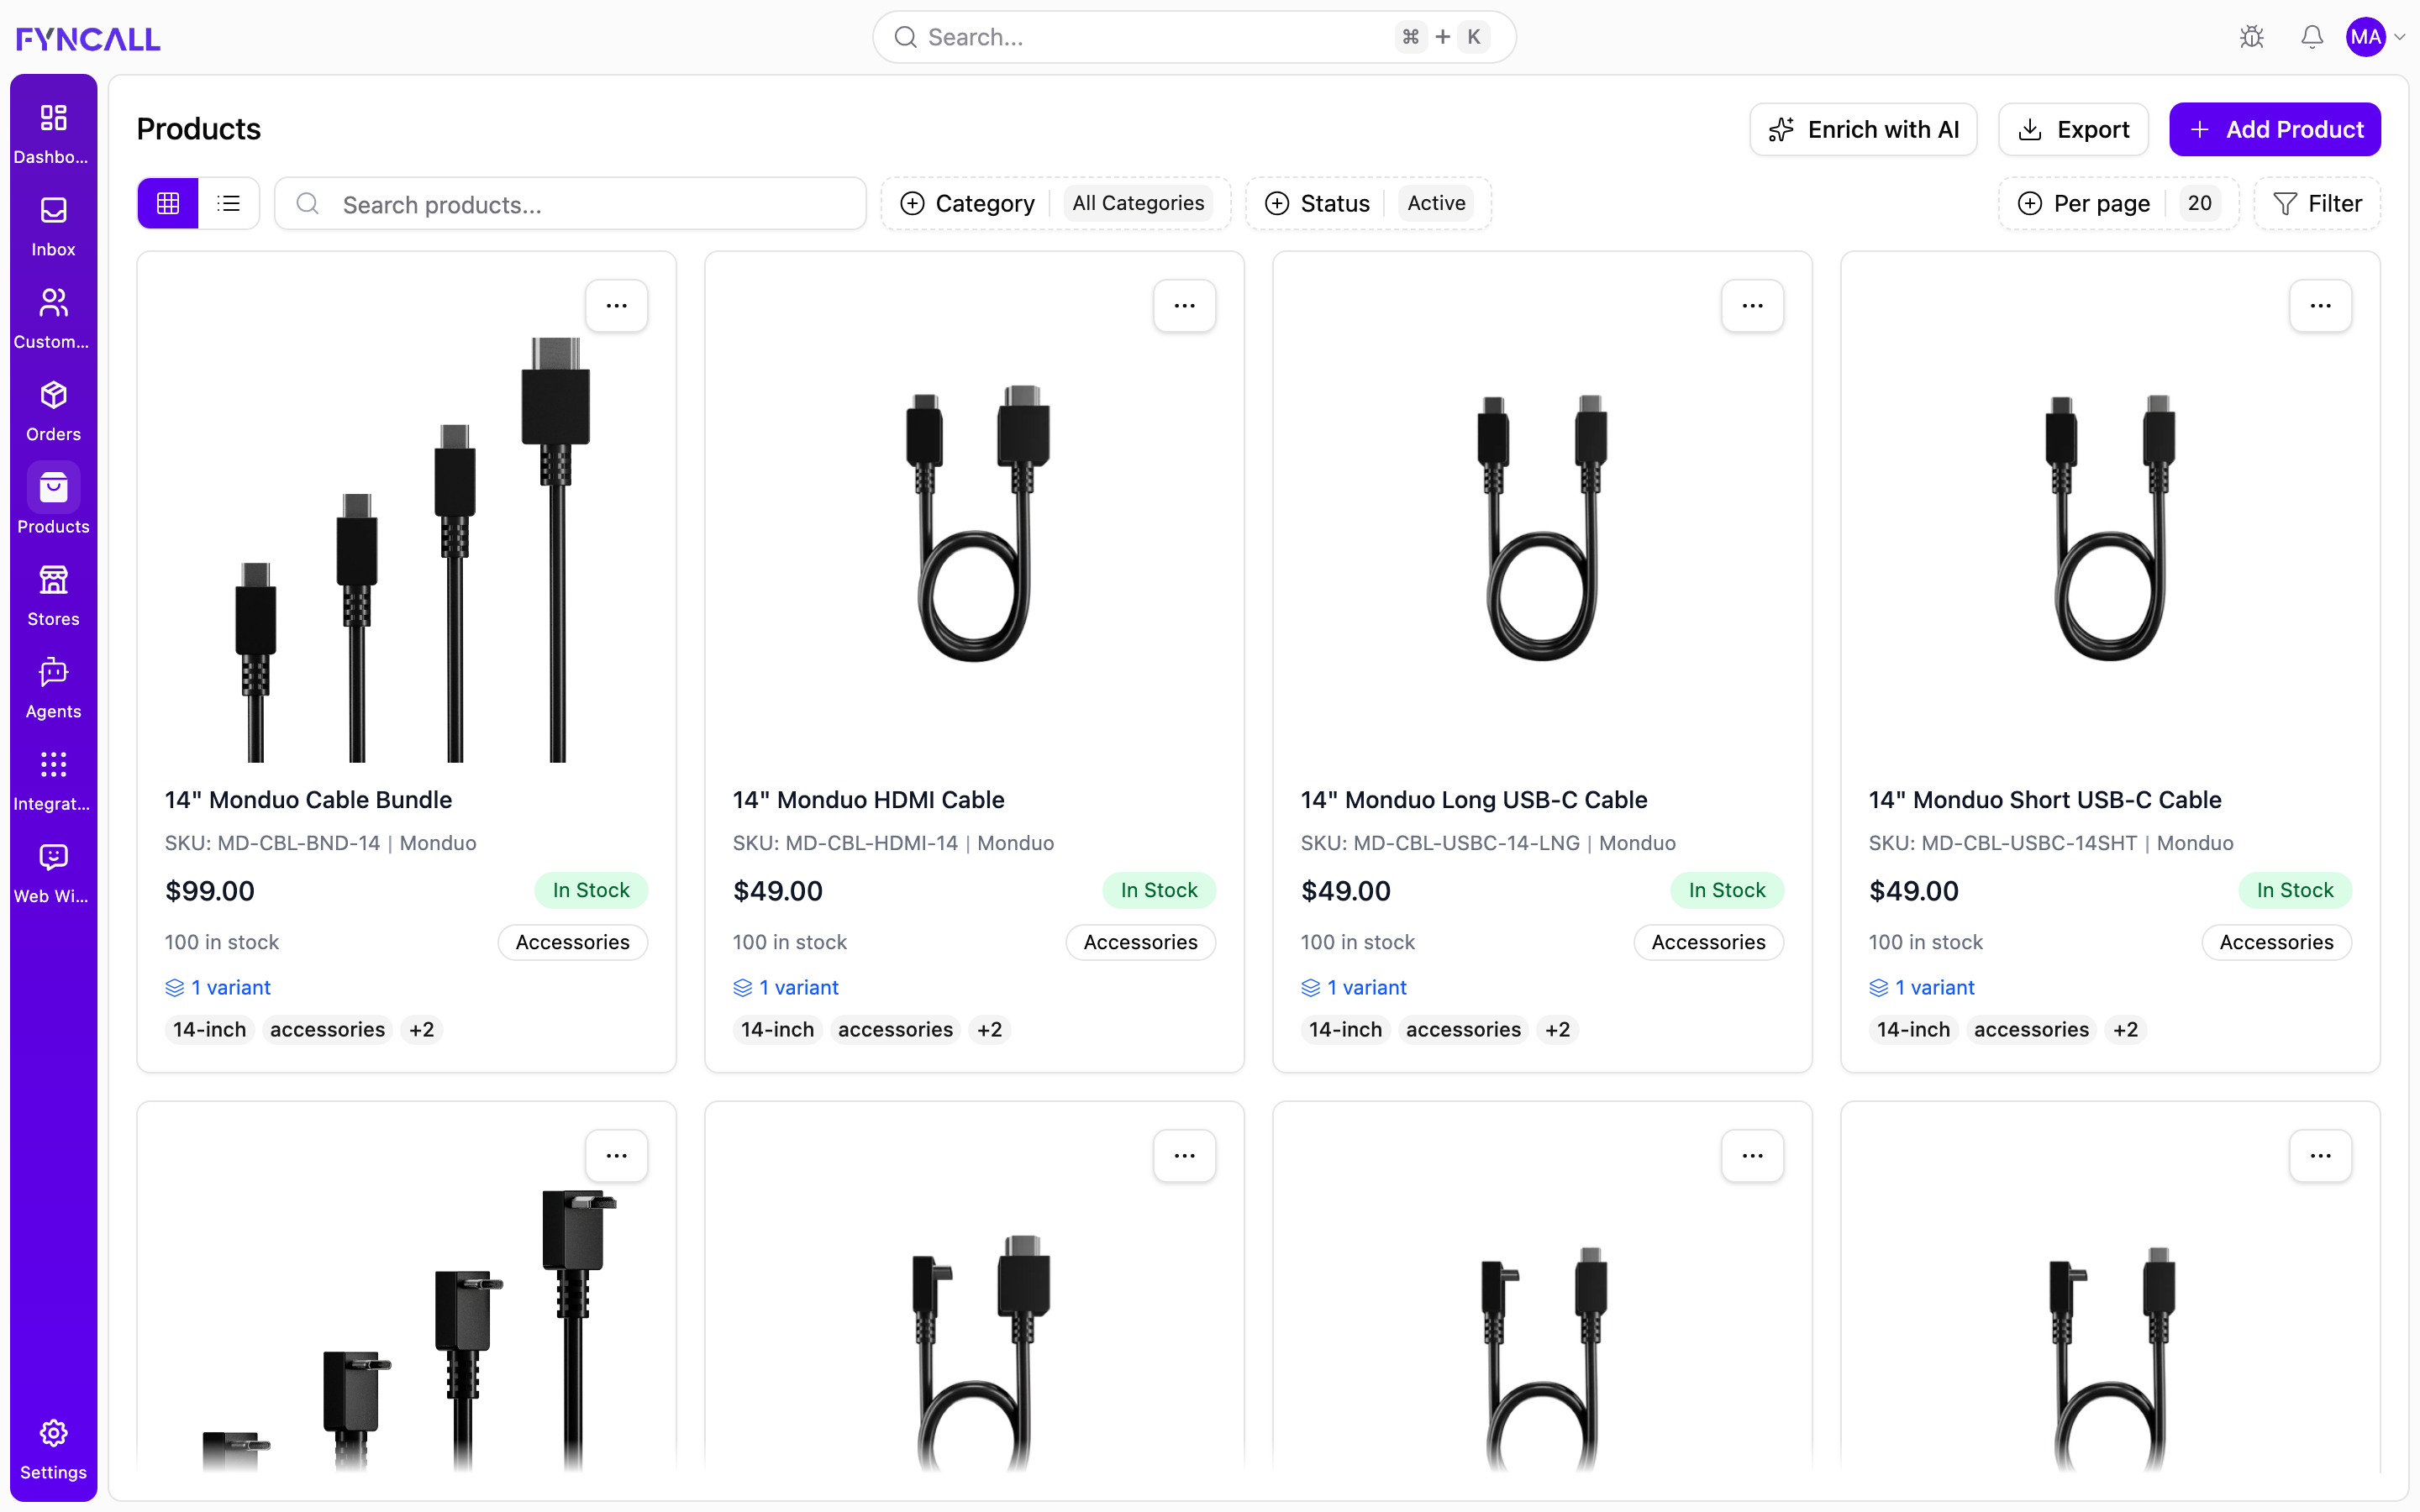The width and height of the screenshot is (2420, 1512).
Task: Open the Category filter dropdown
Action: pyautogui.click(x=1055, y=203)
